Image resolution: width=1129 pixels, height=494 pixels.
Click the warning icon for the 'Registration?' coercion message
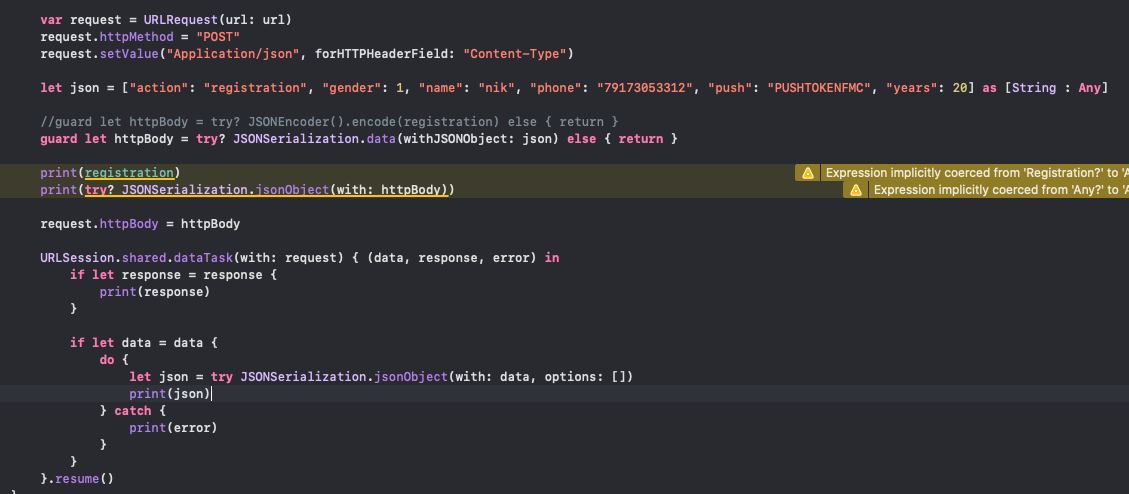click(807, 173)
